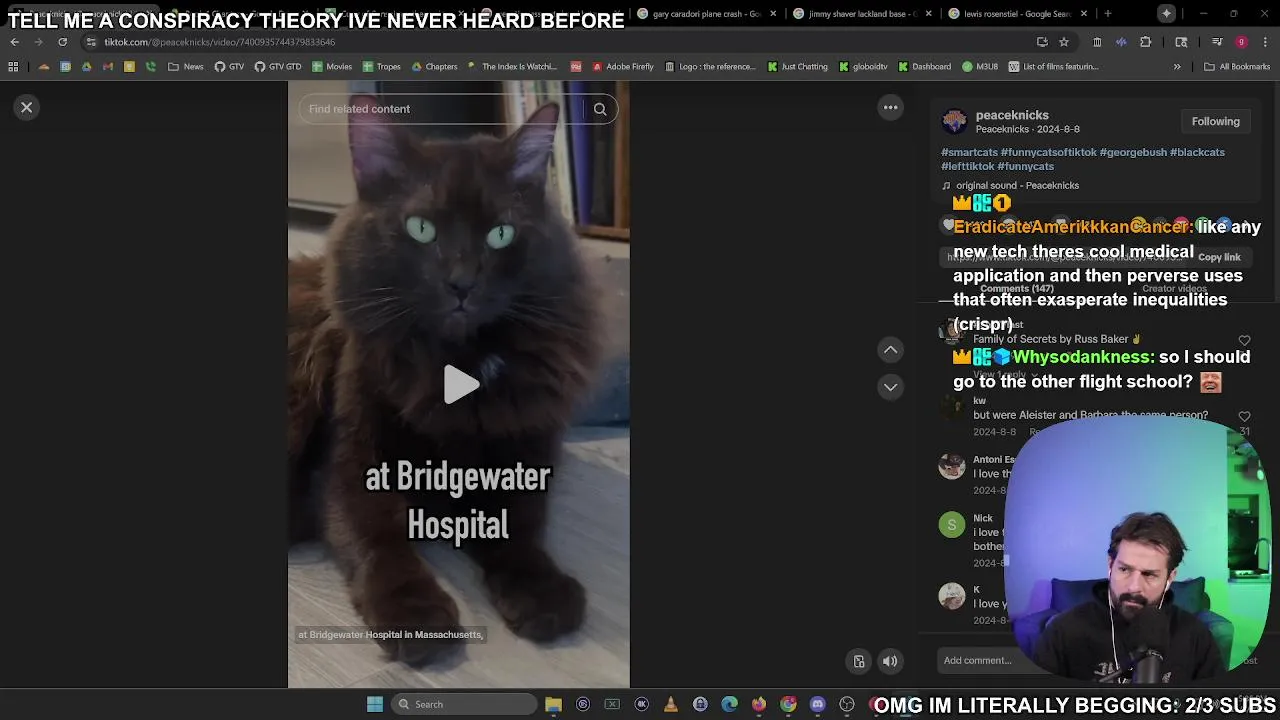
Task: Expand the All Bookmarks folder
Action: point(1237,67)
